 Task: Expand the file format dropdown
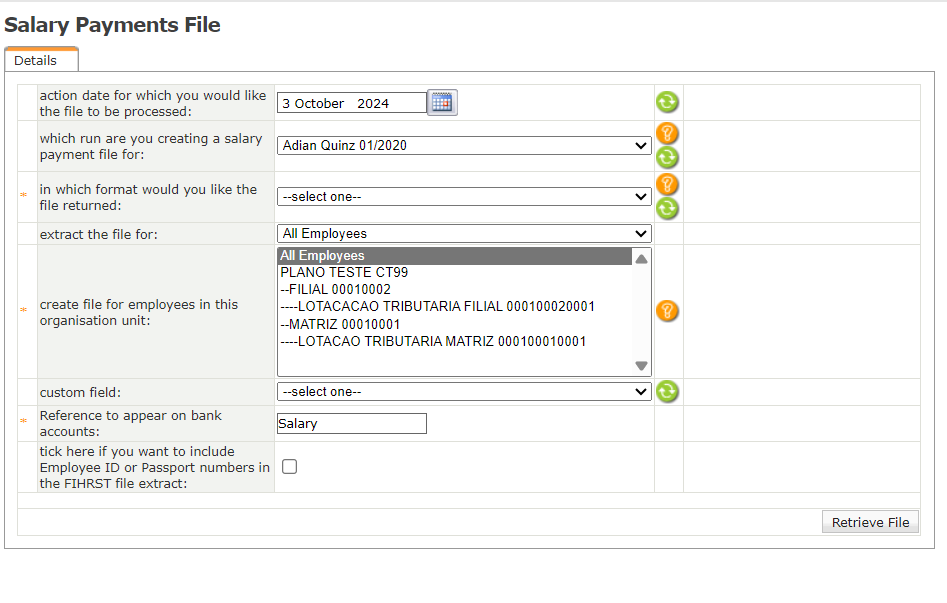464,197
